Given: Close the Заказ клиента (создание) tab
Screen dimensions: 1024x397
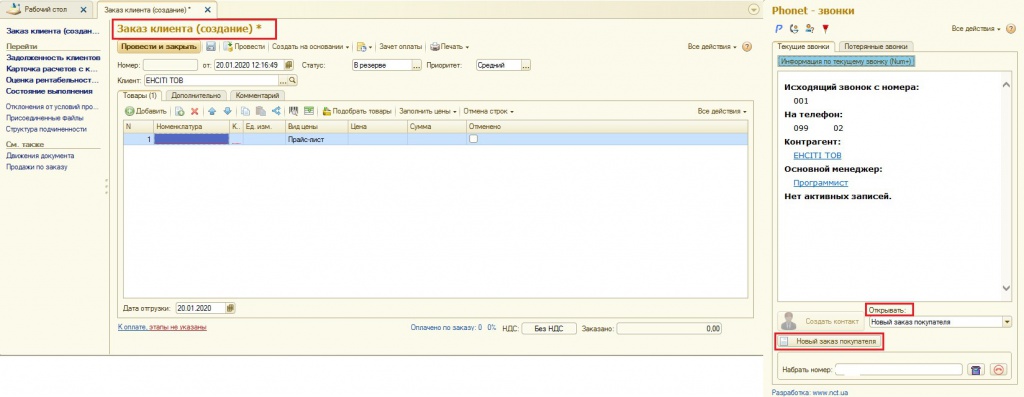Looking at the screenshot, I should [207, 10].
